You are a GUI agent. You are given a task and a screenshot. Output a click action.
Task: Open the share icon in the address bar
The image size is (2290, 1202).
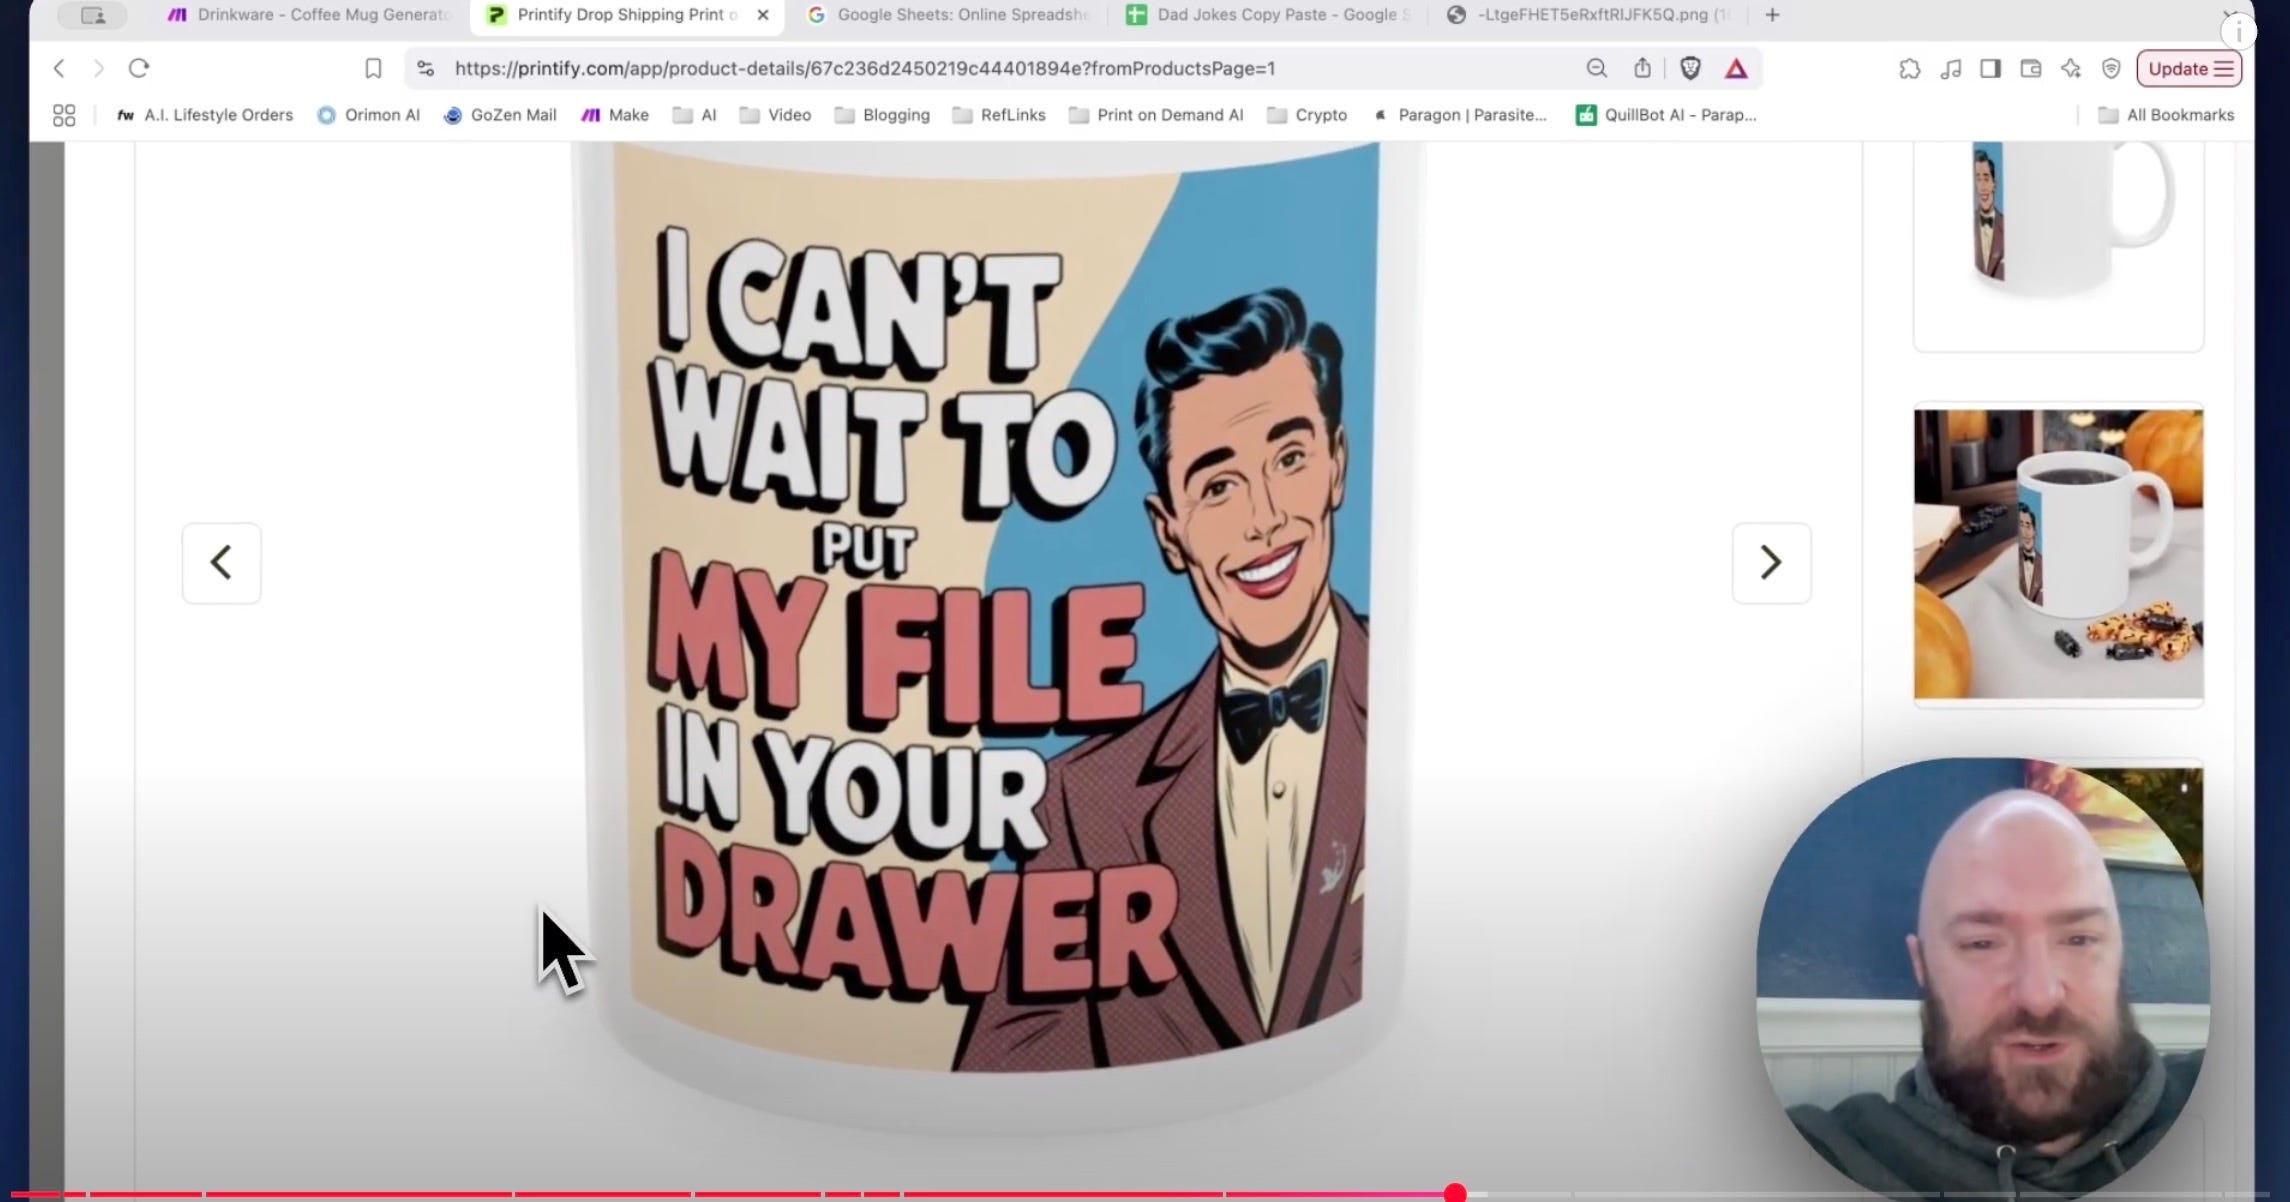click(x=1642, y=68)
